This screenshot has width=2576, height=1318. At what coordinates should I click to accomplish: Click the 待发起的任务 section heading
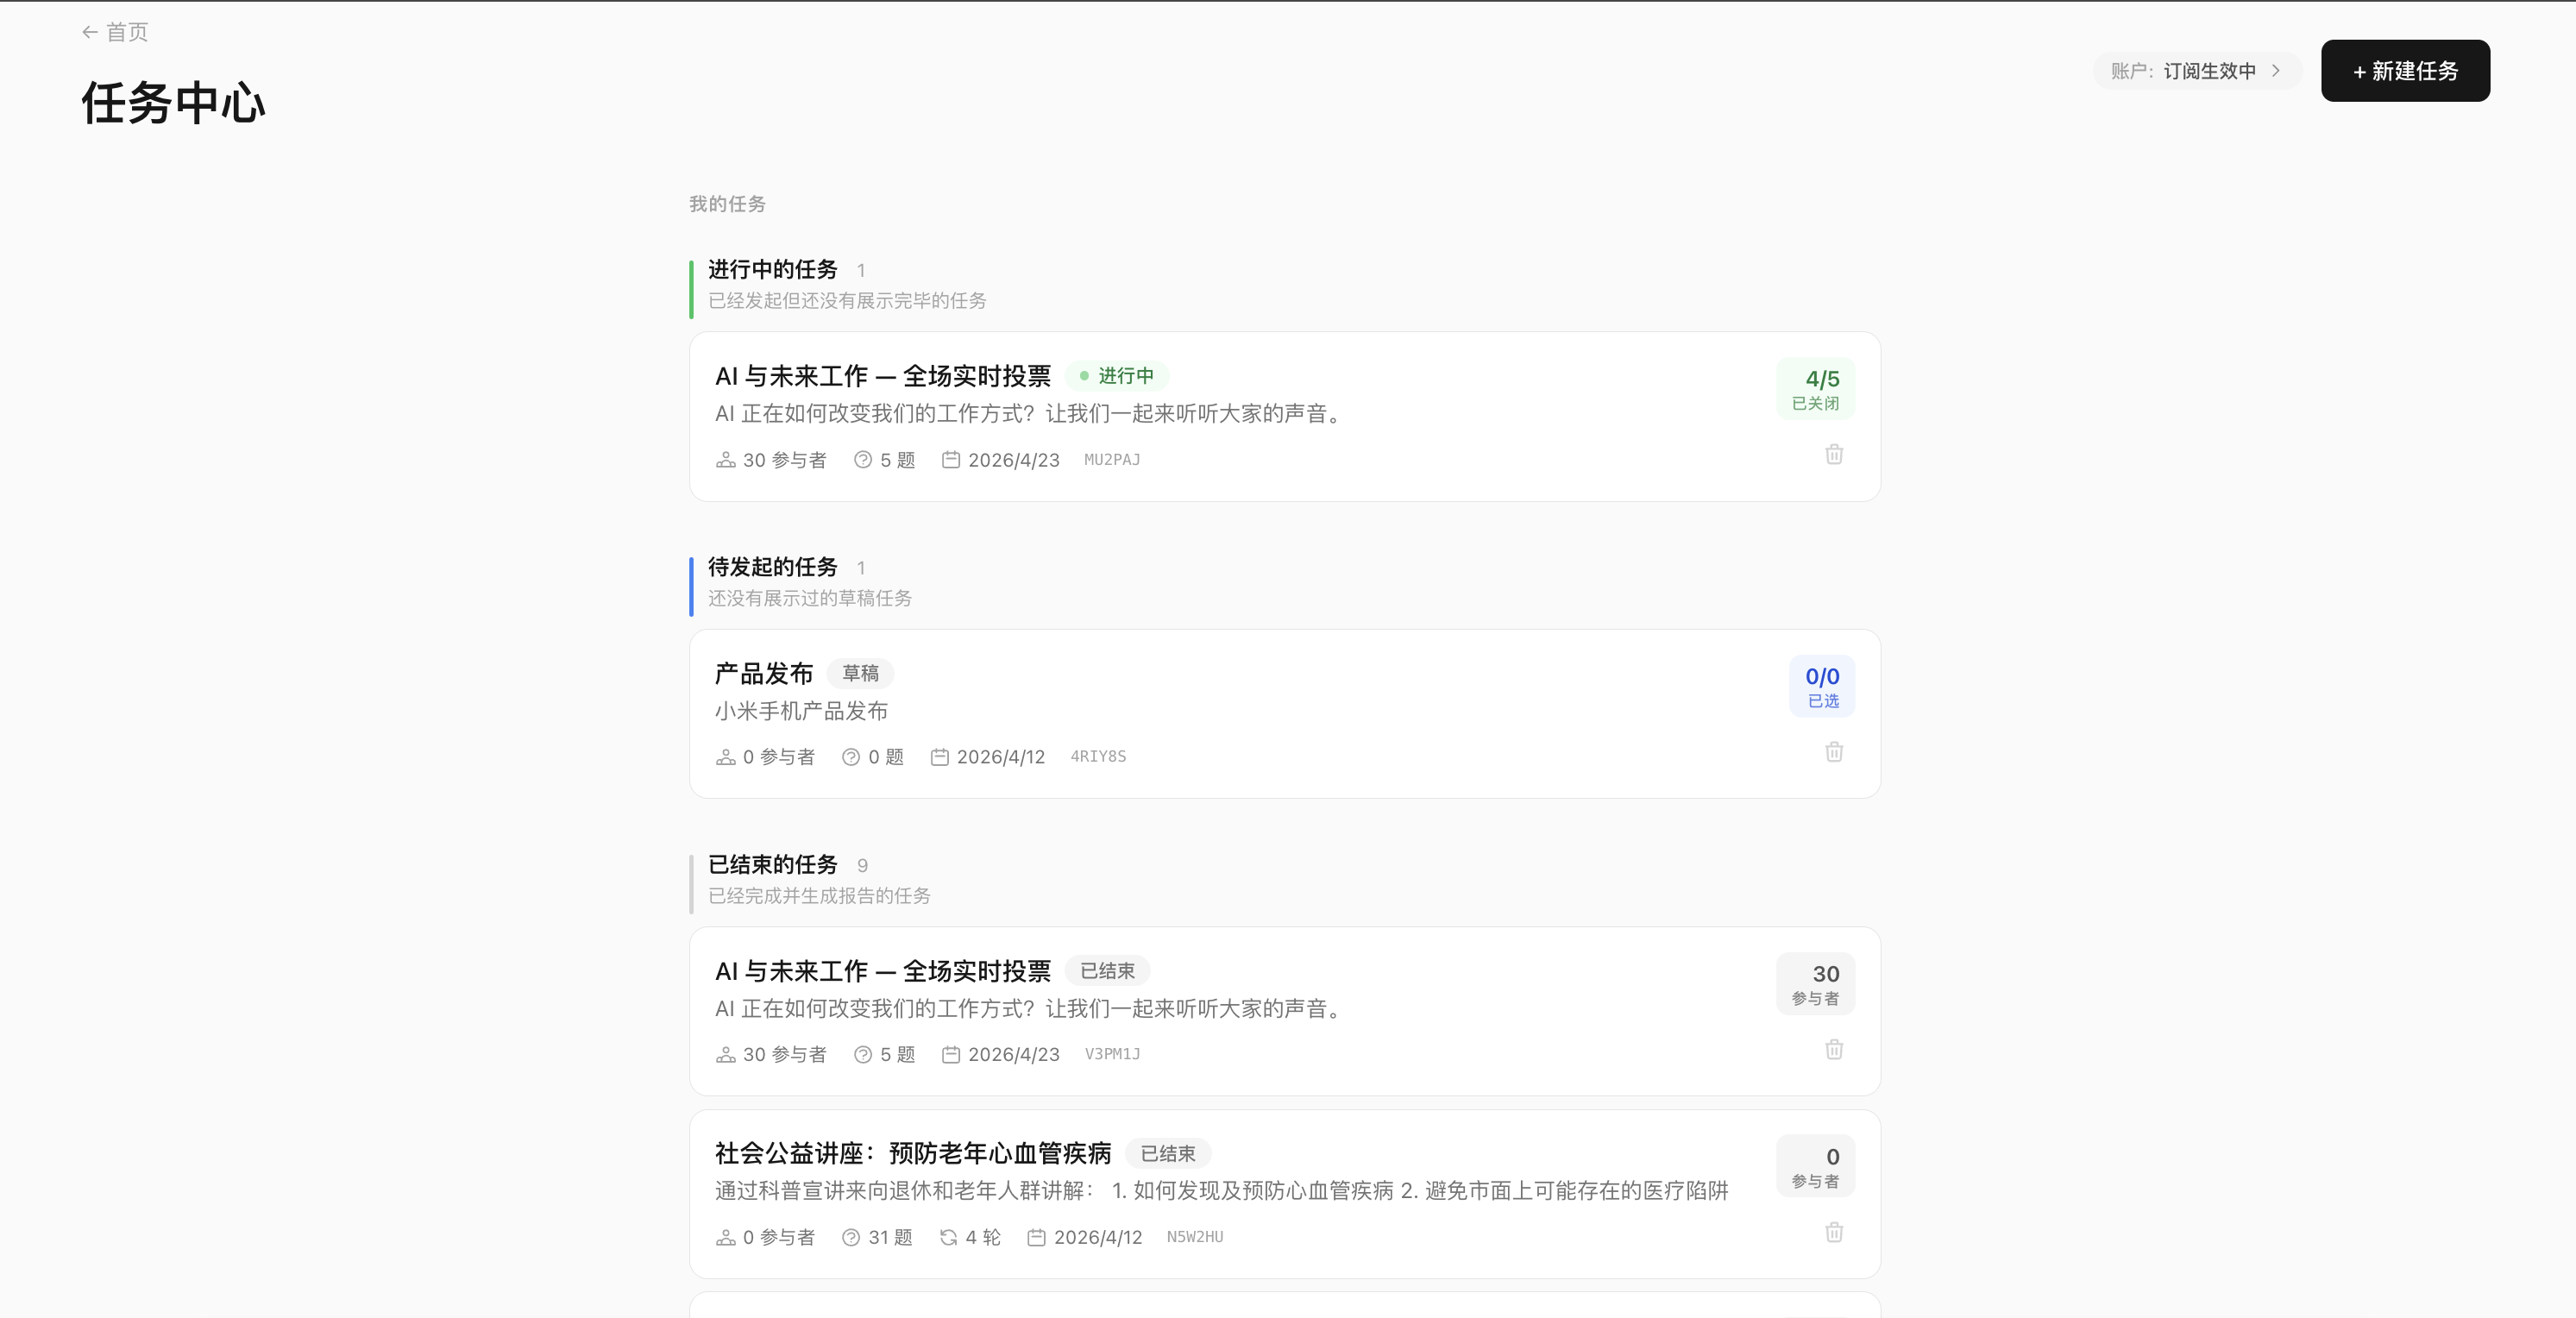pos(772,567)
